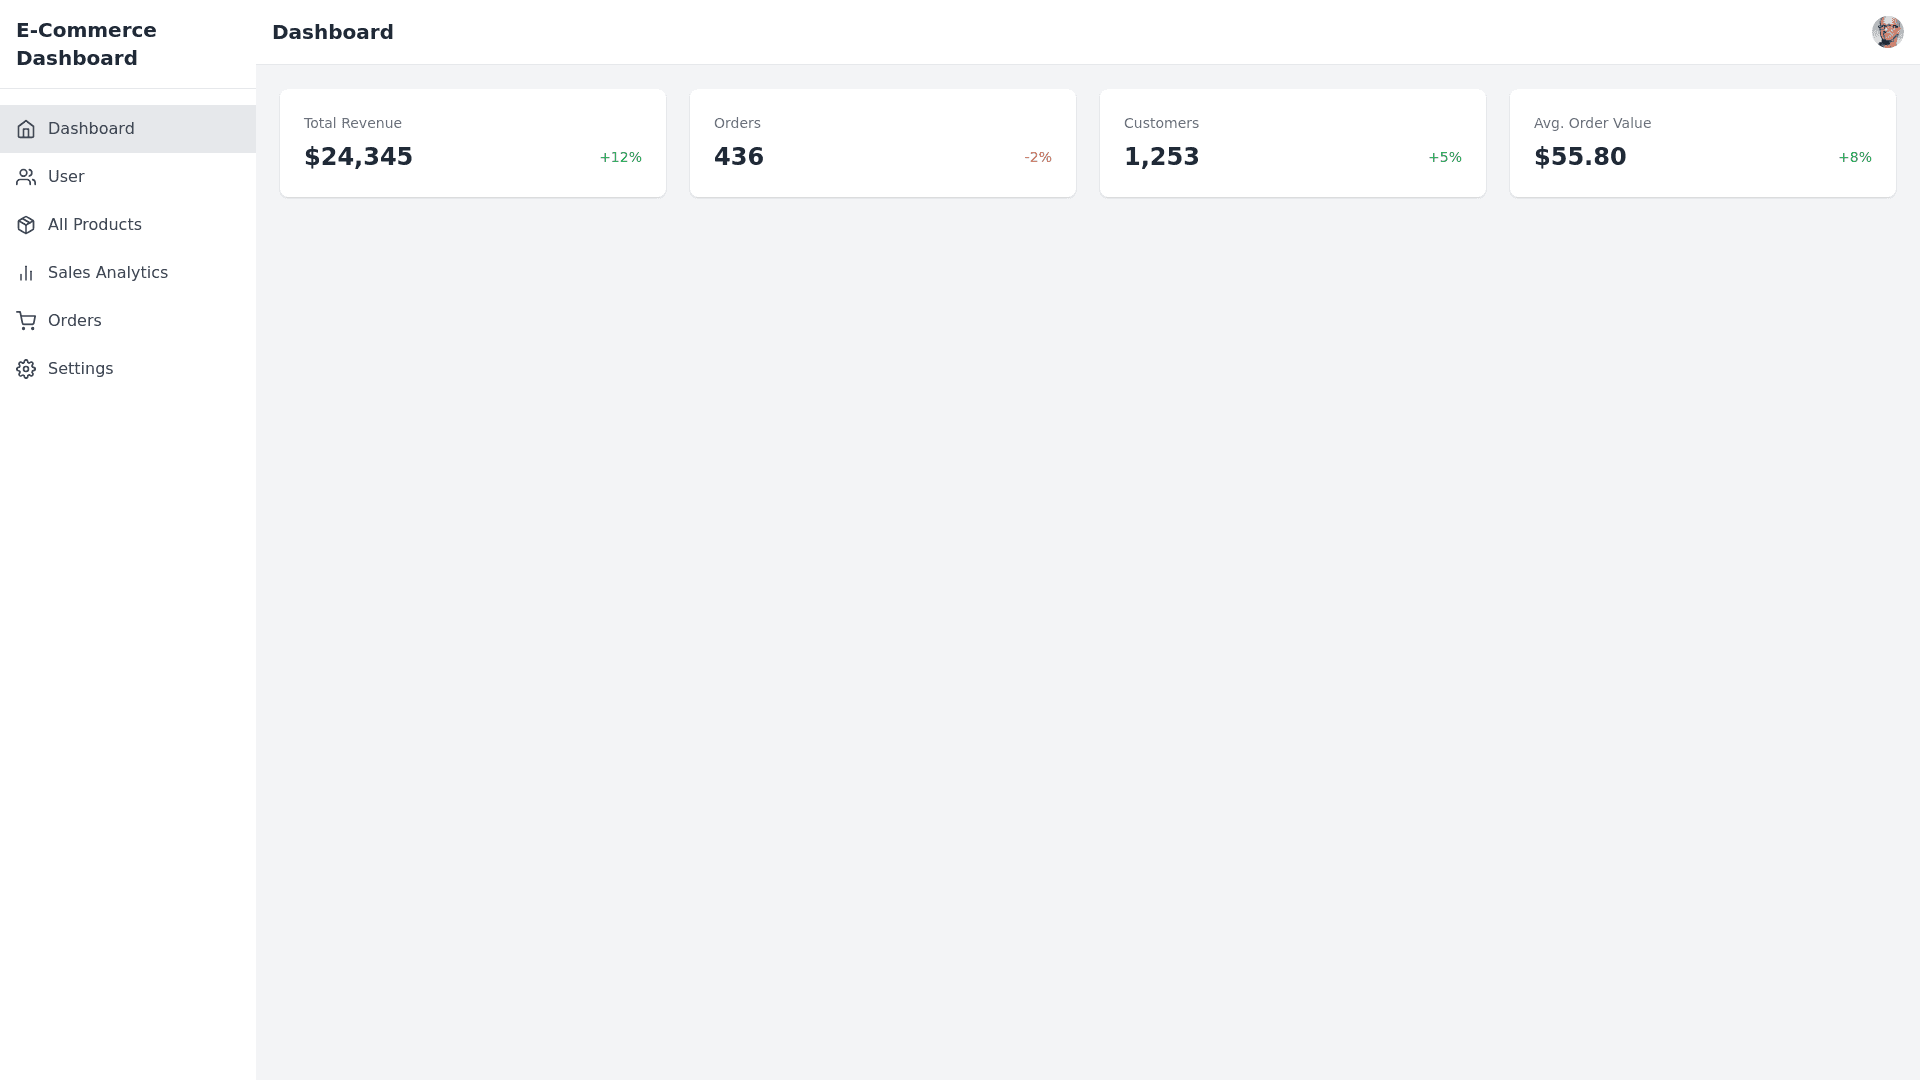Click the Avg. Order Value card
The width and height of the screenshot is (1920, 1080).
pyautogui.click(x=1702, y=143)
